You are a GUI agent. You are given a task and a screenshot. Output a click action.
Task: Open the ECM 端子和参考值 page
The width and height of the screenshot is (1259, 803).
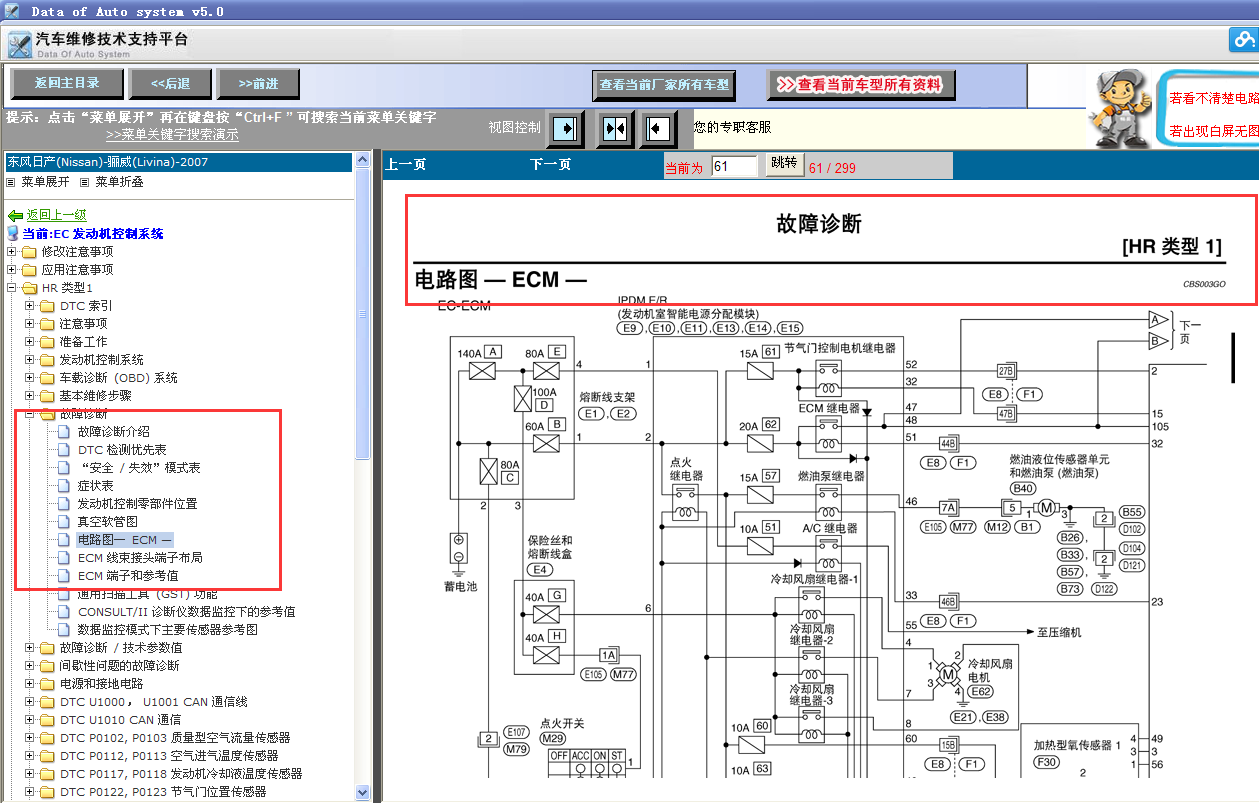tap(128, 576)
